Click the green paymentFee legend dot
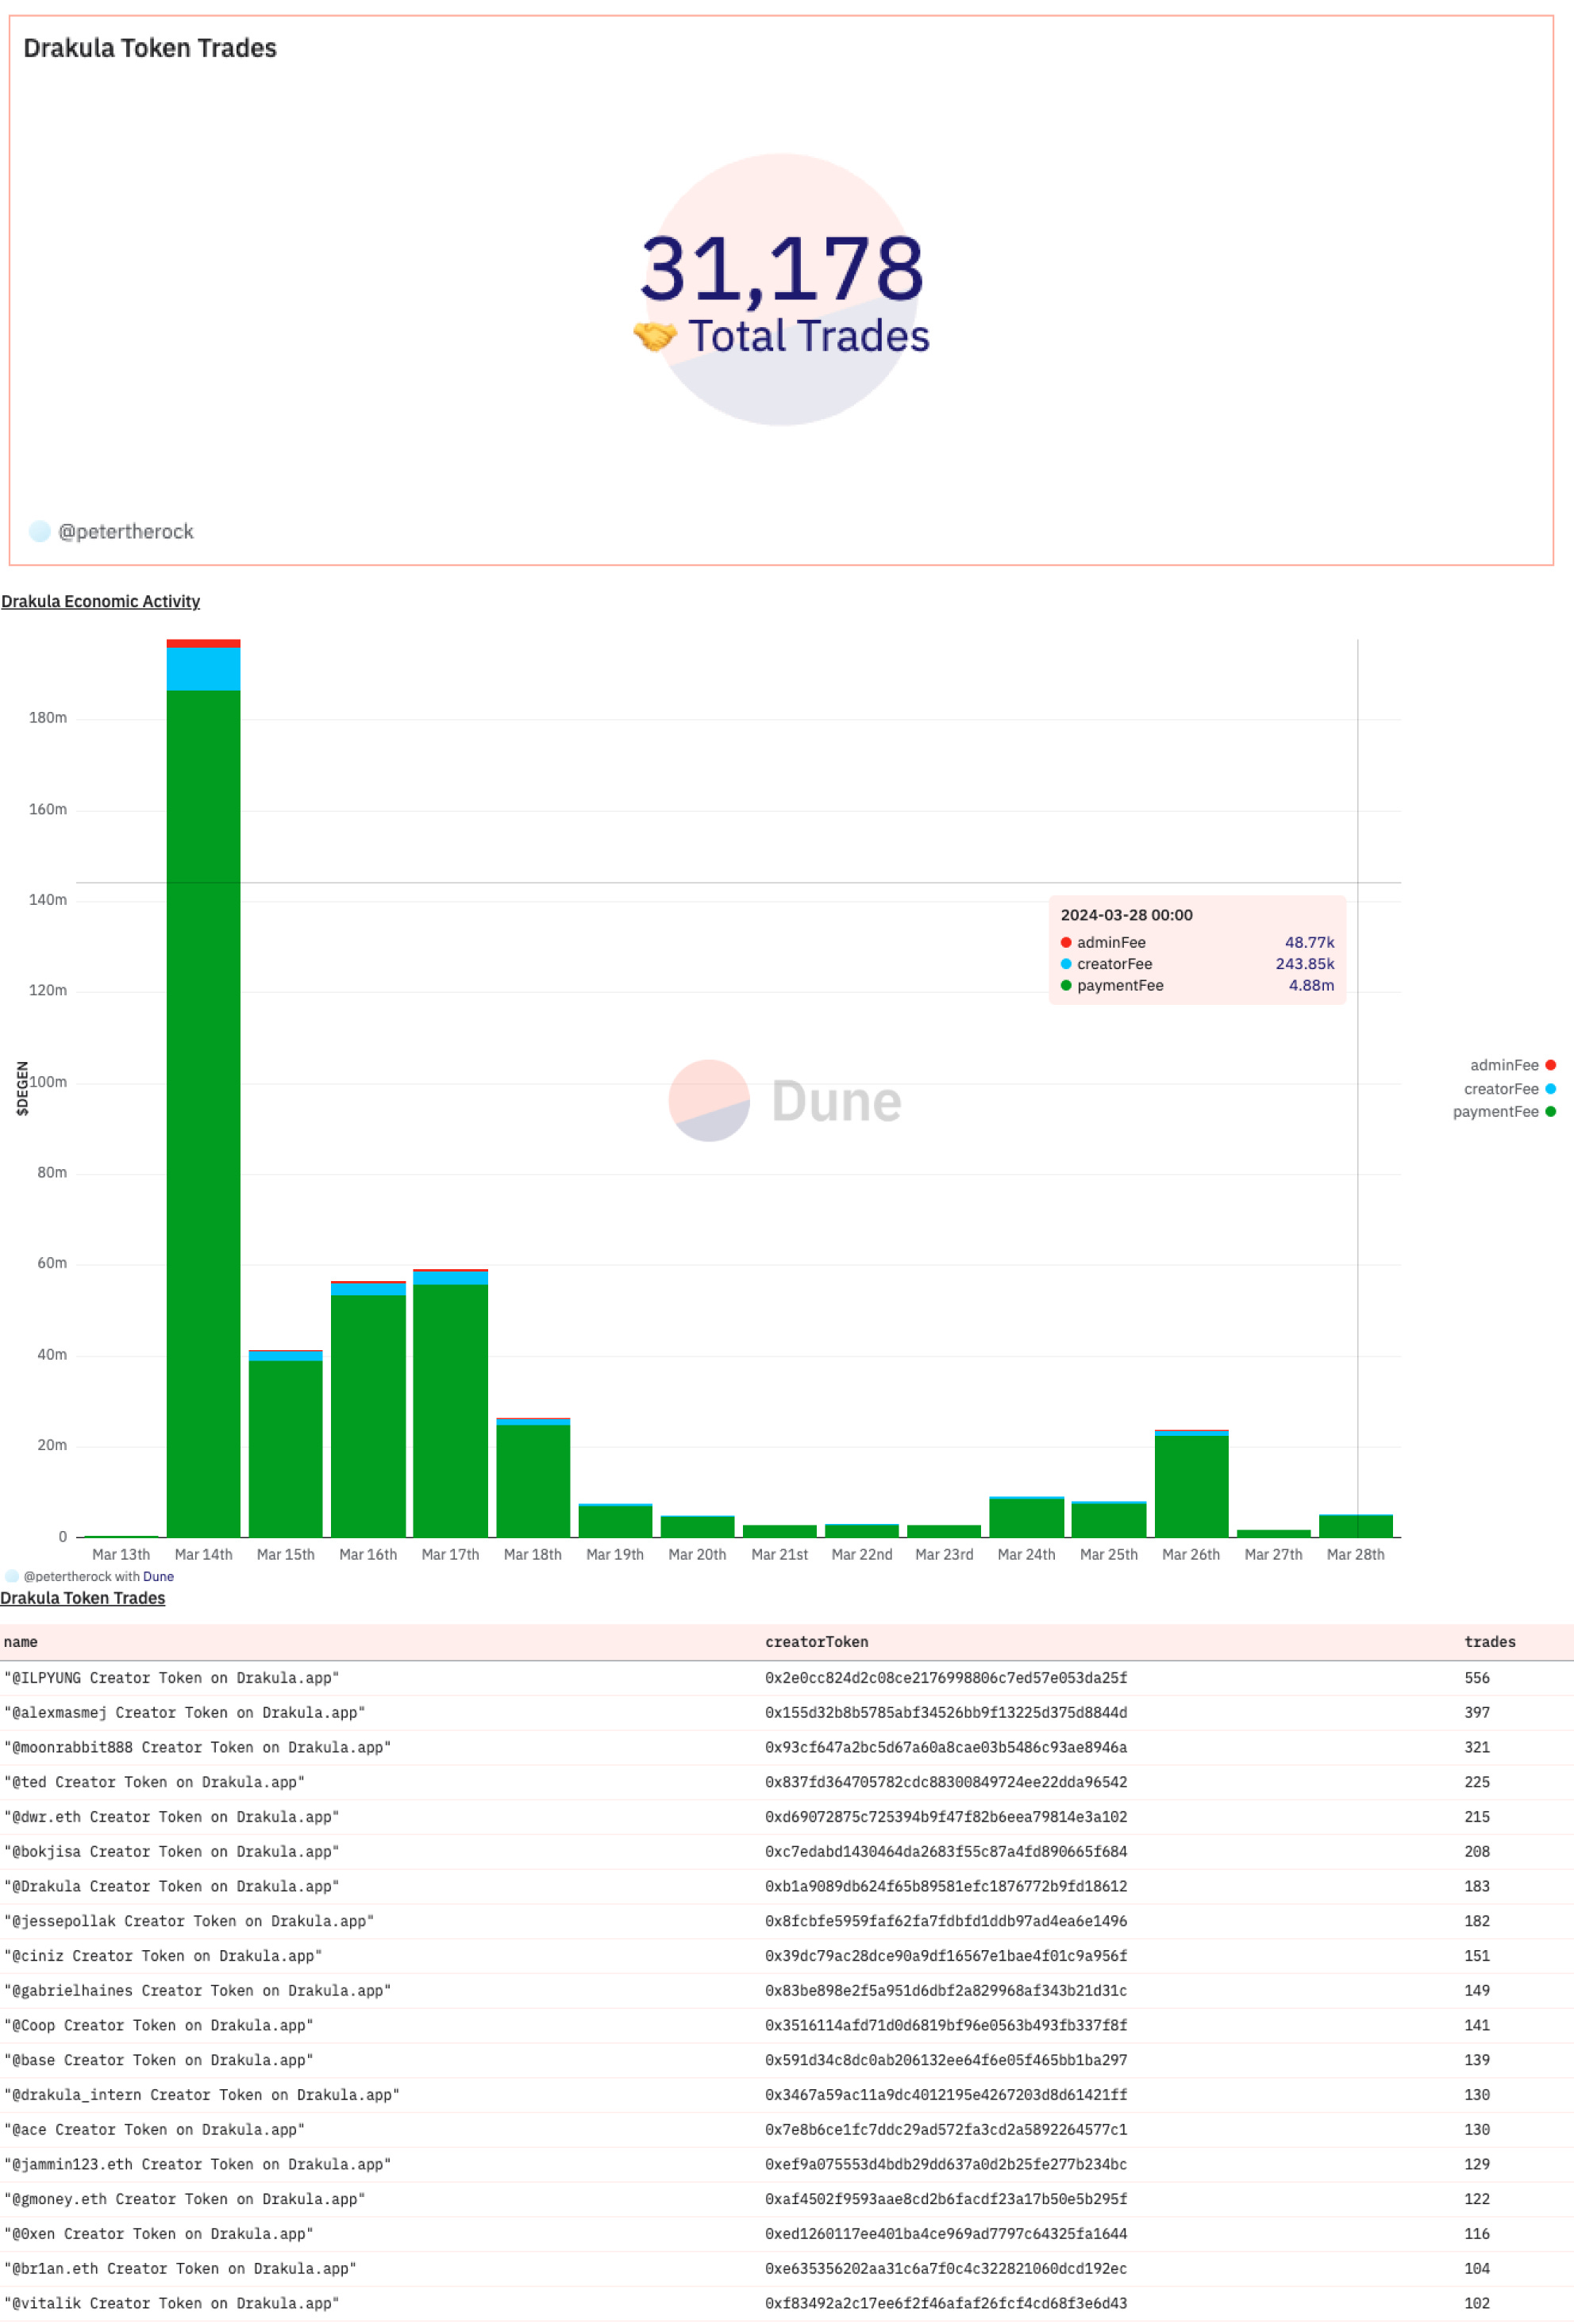The height and width of the screenshot is (2324, 1574). 1550,1112
